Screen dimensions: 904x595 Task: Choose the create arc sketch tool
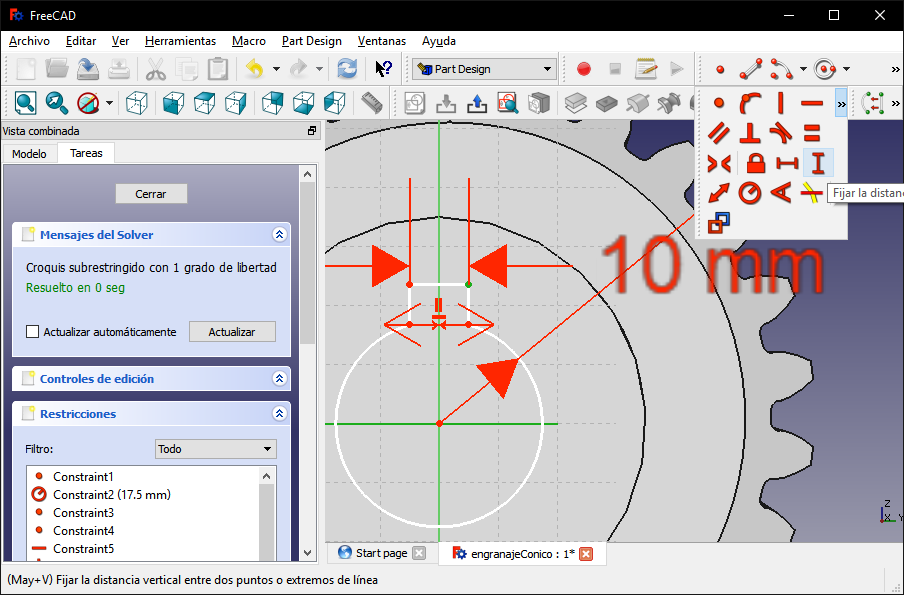pyautogui.click(x=781, y=69)
